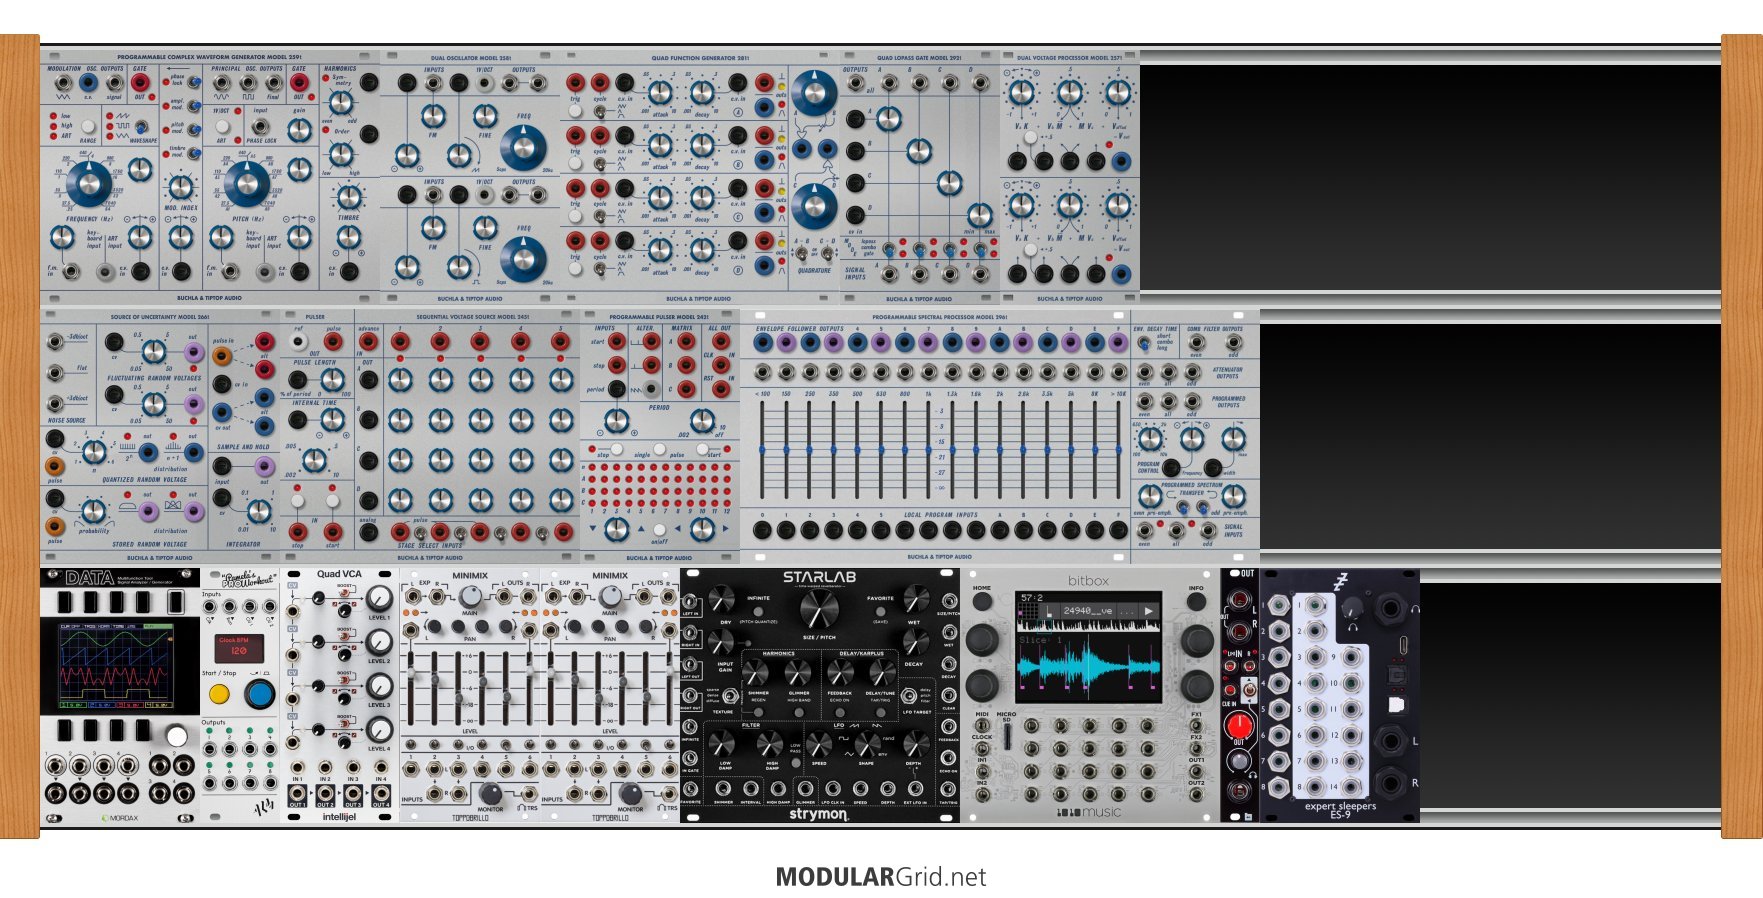The image size is (1763, 898).
Task: Click the <100 band slider on 296t
Action: pyautogui.click(x=762, y=450)
